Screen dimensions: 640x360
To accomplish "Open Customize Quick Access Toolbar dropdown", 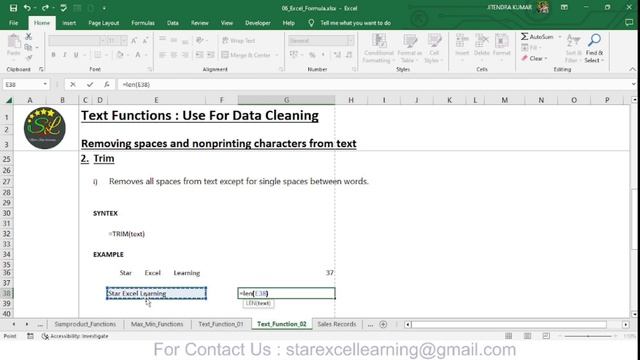I will [x=104, y=8].
